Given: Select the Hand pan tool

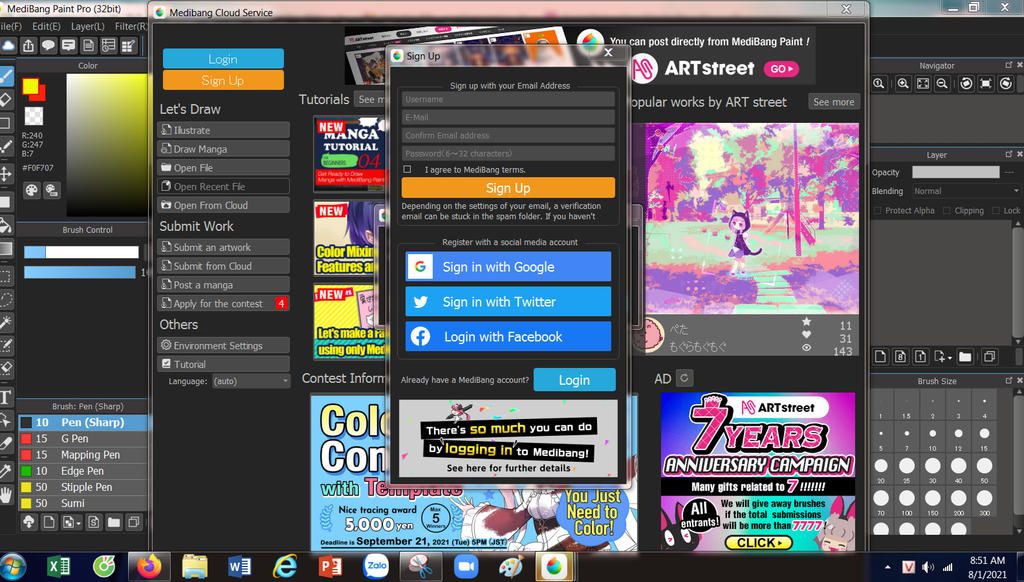Looking at the screenshot, I should [5, 494].
